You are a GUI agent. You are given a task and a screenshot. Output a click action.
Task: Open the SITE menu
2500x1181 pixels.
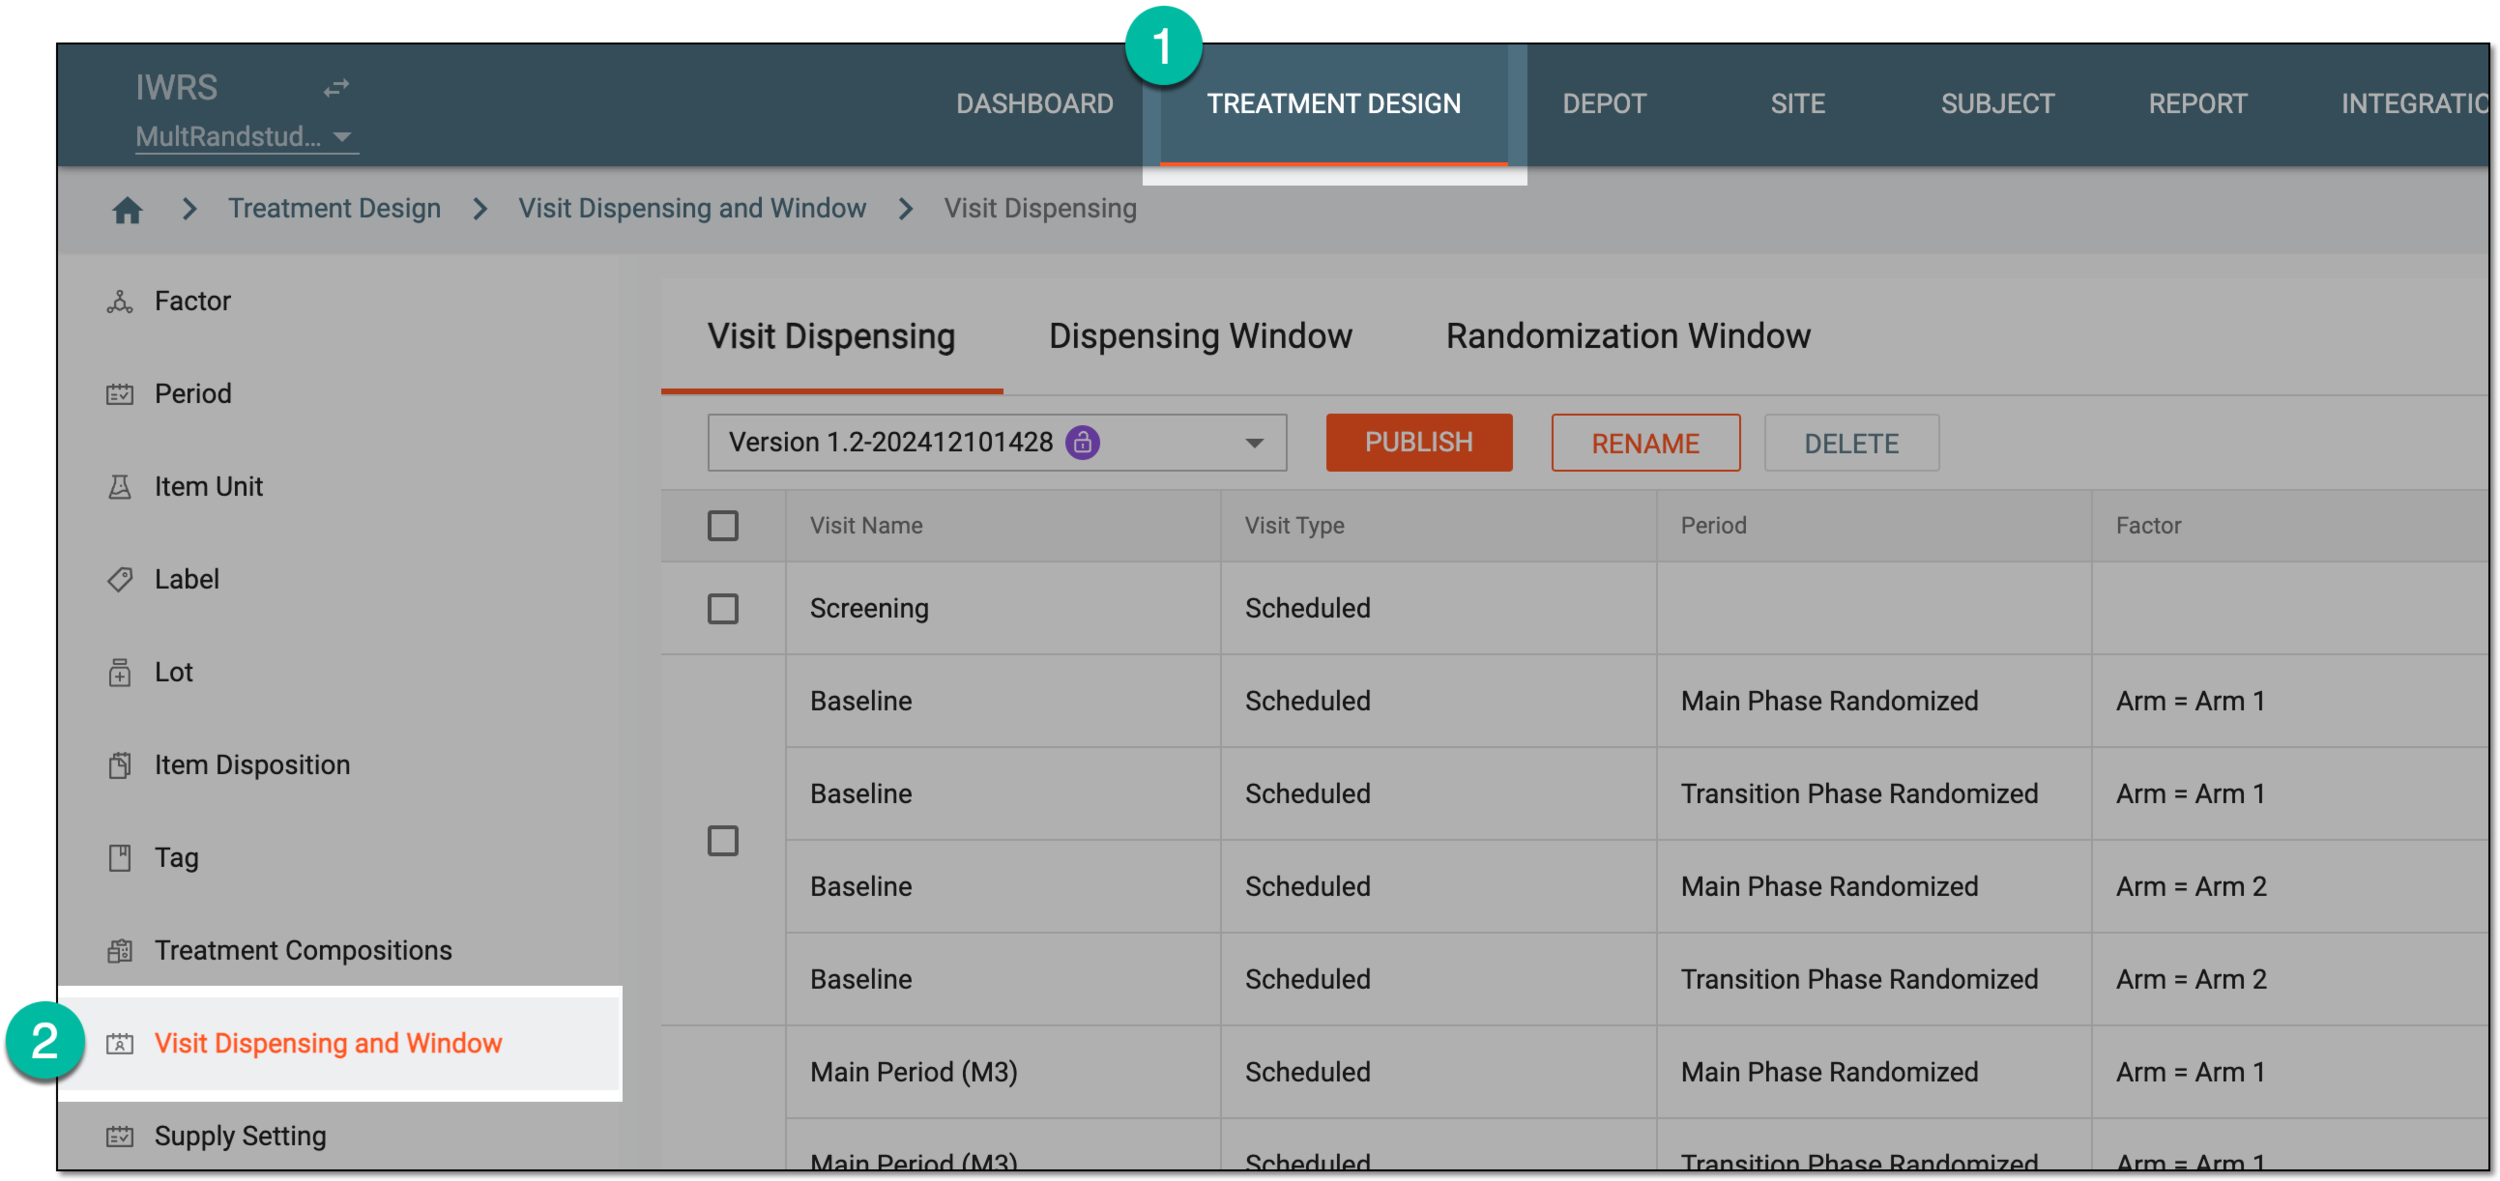pos(1797,104)
